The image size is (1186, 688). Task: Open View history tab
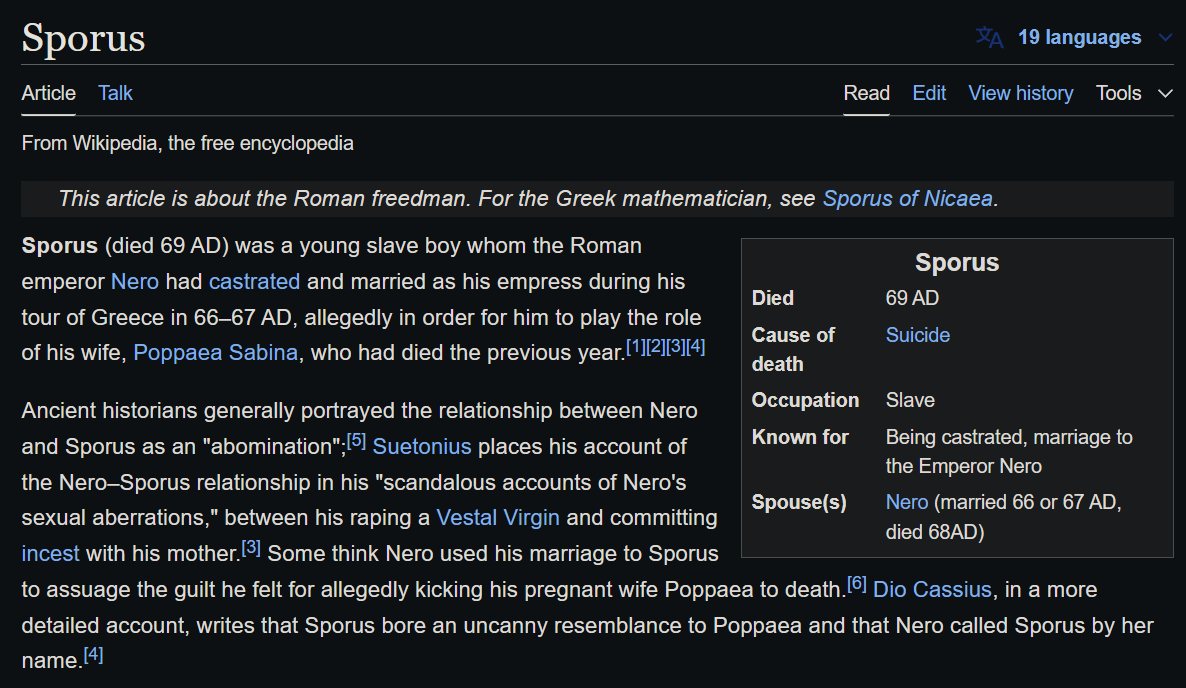click(x=1020, y=93)
